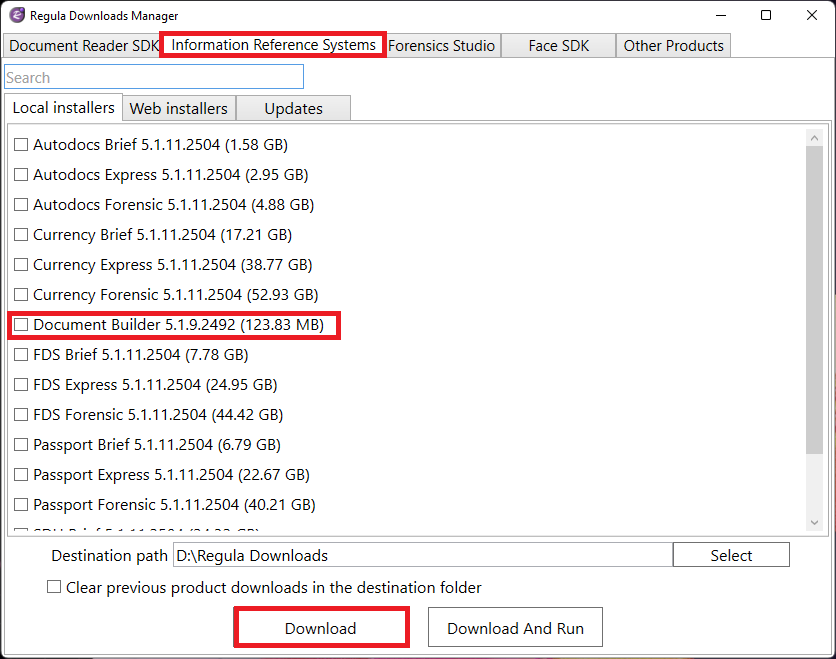Switch to the Face SDK tab
The height and width of the screenshot is (659, 836).
tap(559, 46)
